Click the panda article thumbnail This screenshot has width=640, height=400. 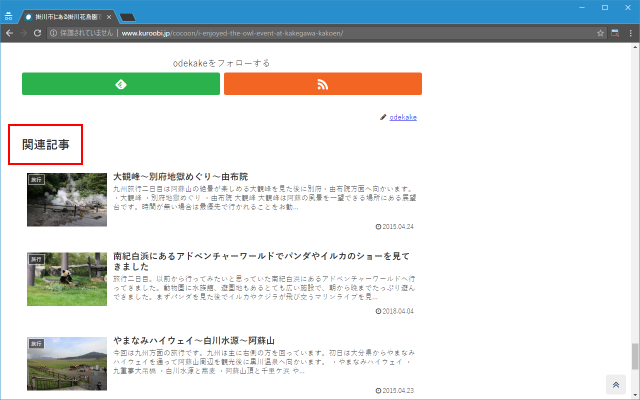pyautogui.click(x=67, y=278)
